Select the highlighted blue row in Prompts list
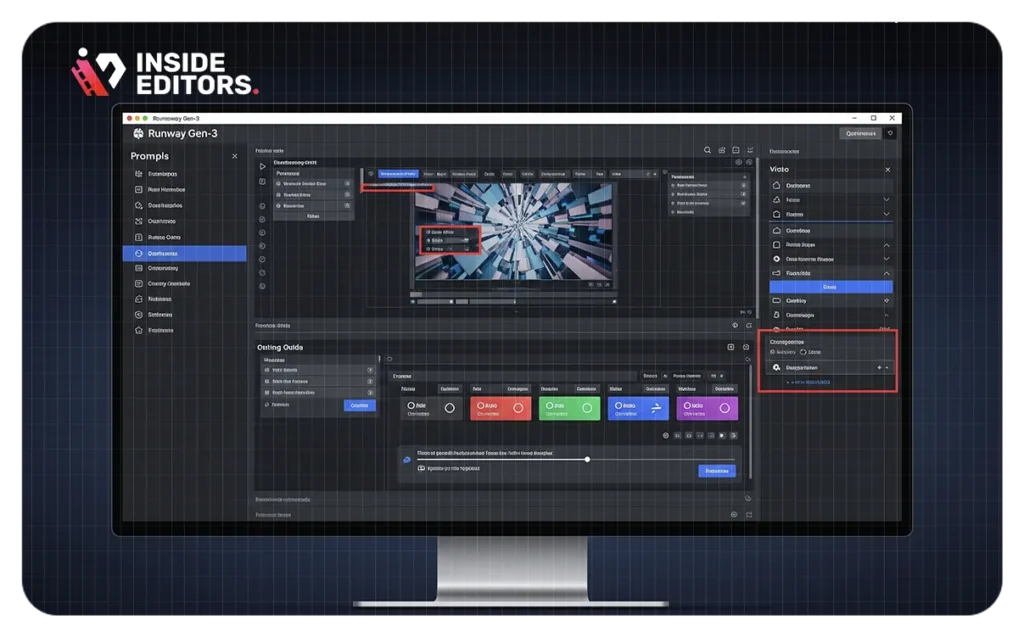This screenshot has height=637, width=1024. pos(185,253)
